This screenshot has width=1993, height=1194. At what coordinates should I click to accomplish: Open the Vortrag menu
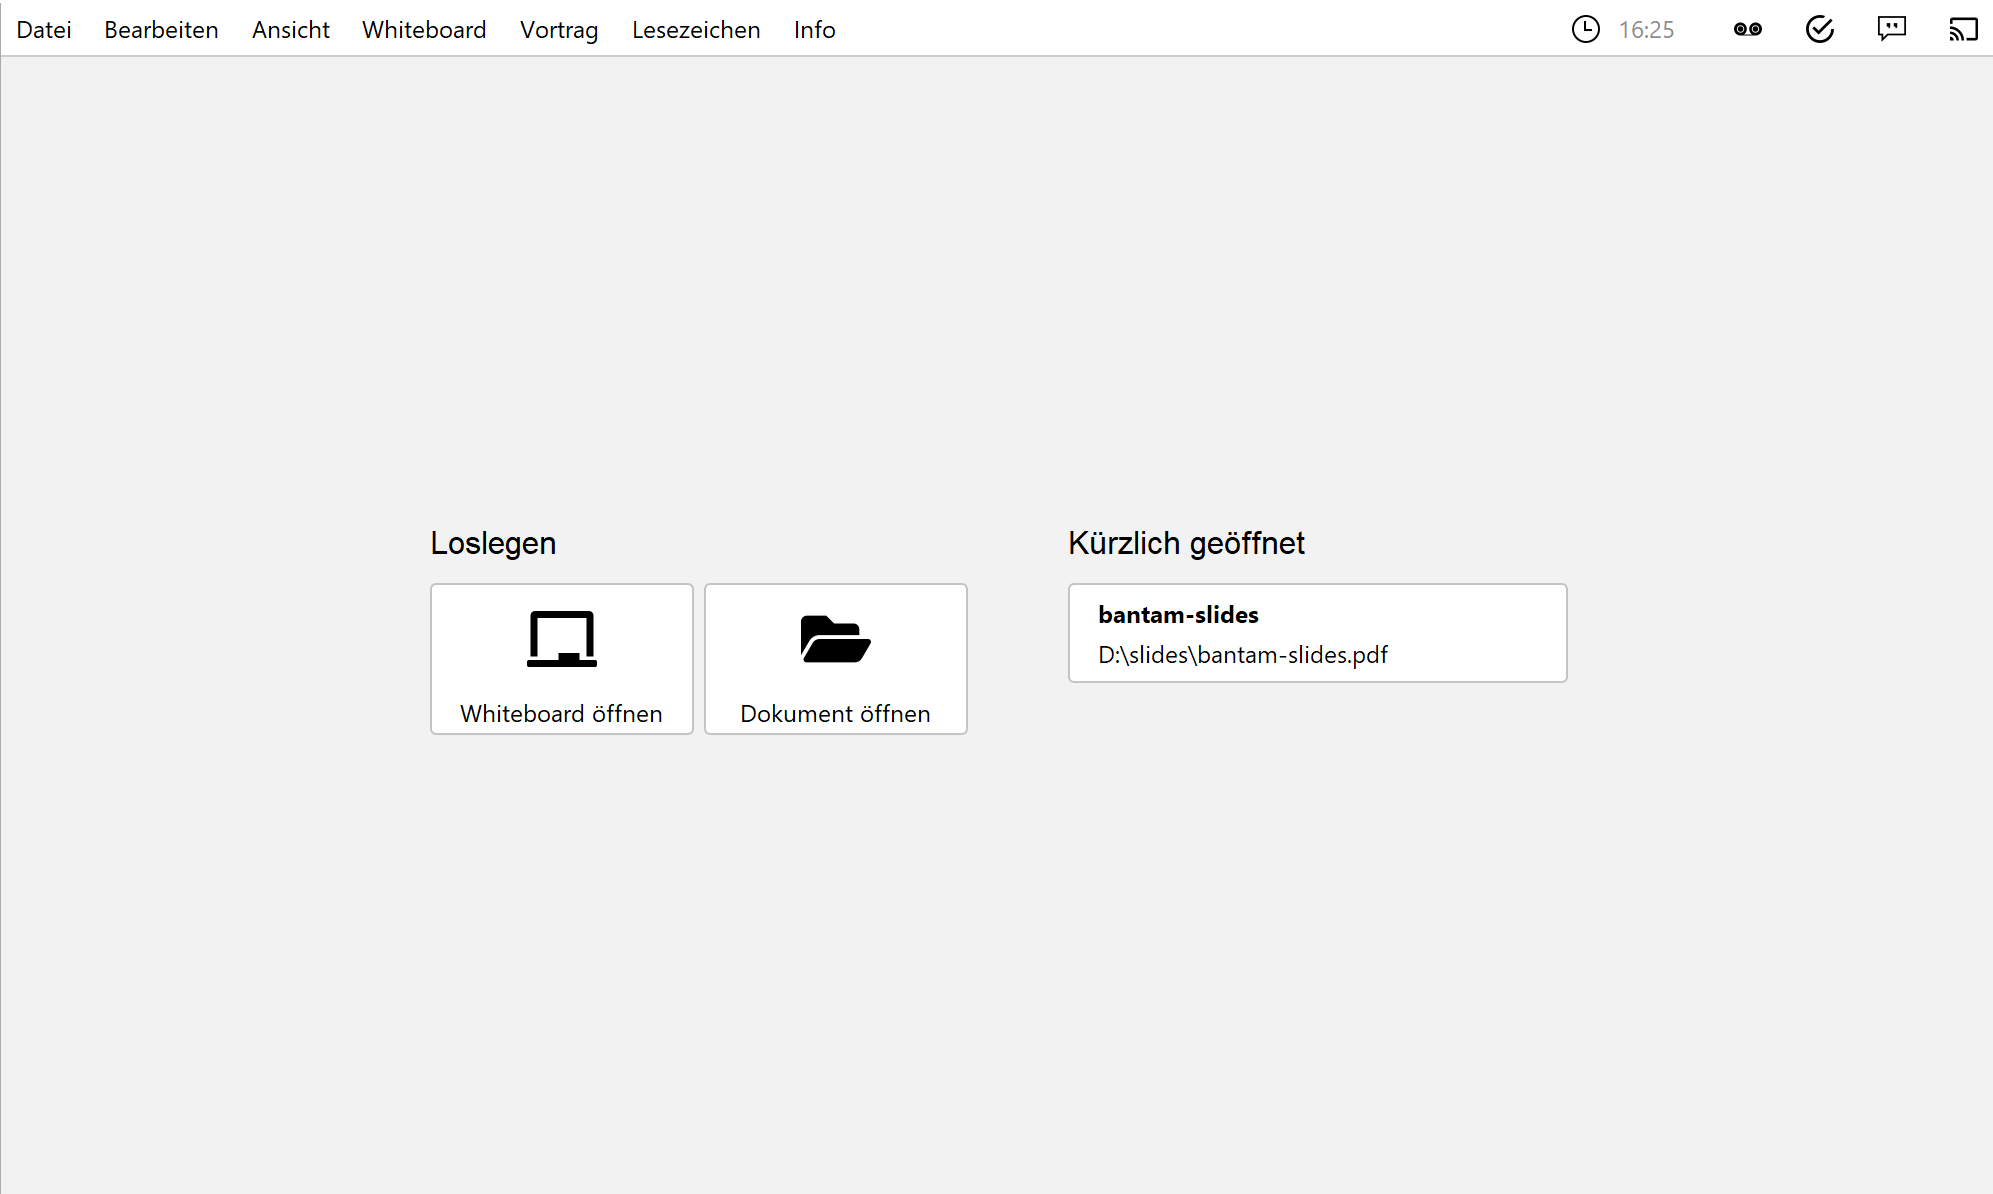click(x=559, y=30)
